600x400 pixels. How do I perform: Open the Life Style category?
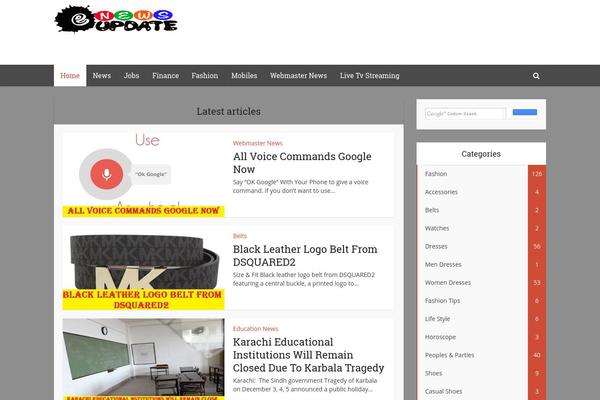pyautogui.click(x=437, y=319)
